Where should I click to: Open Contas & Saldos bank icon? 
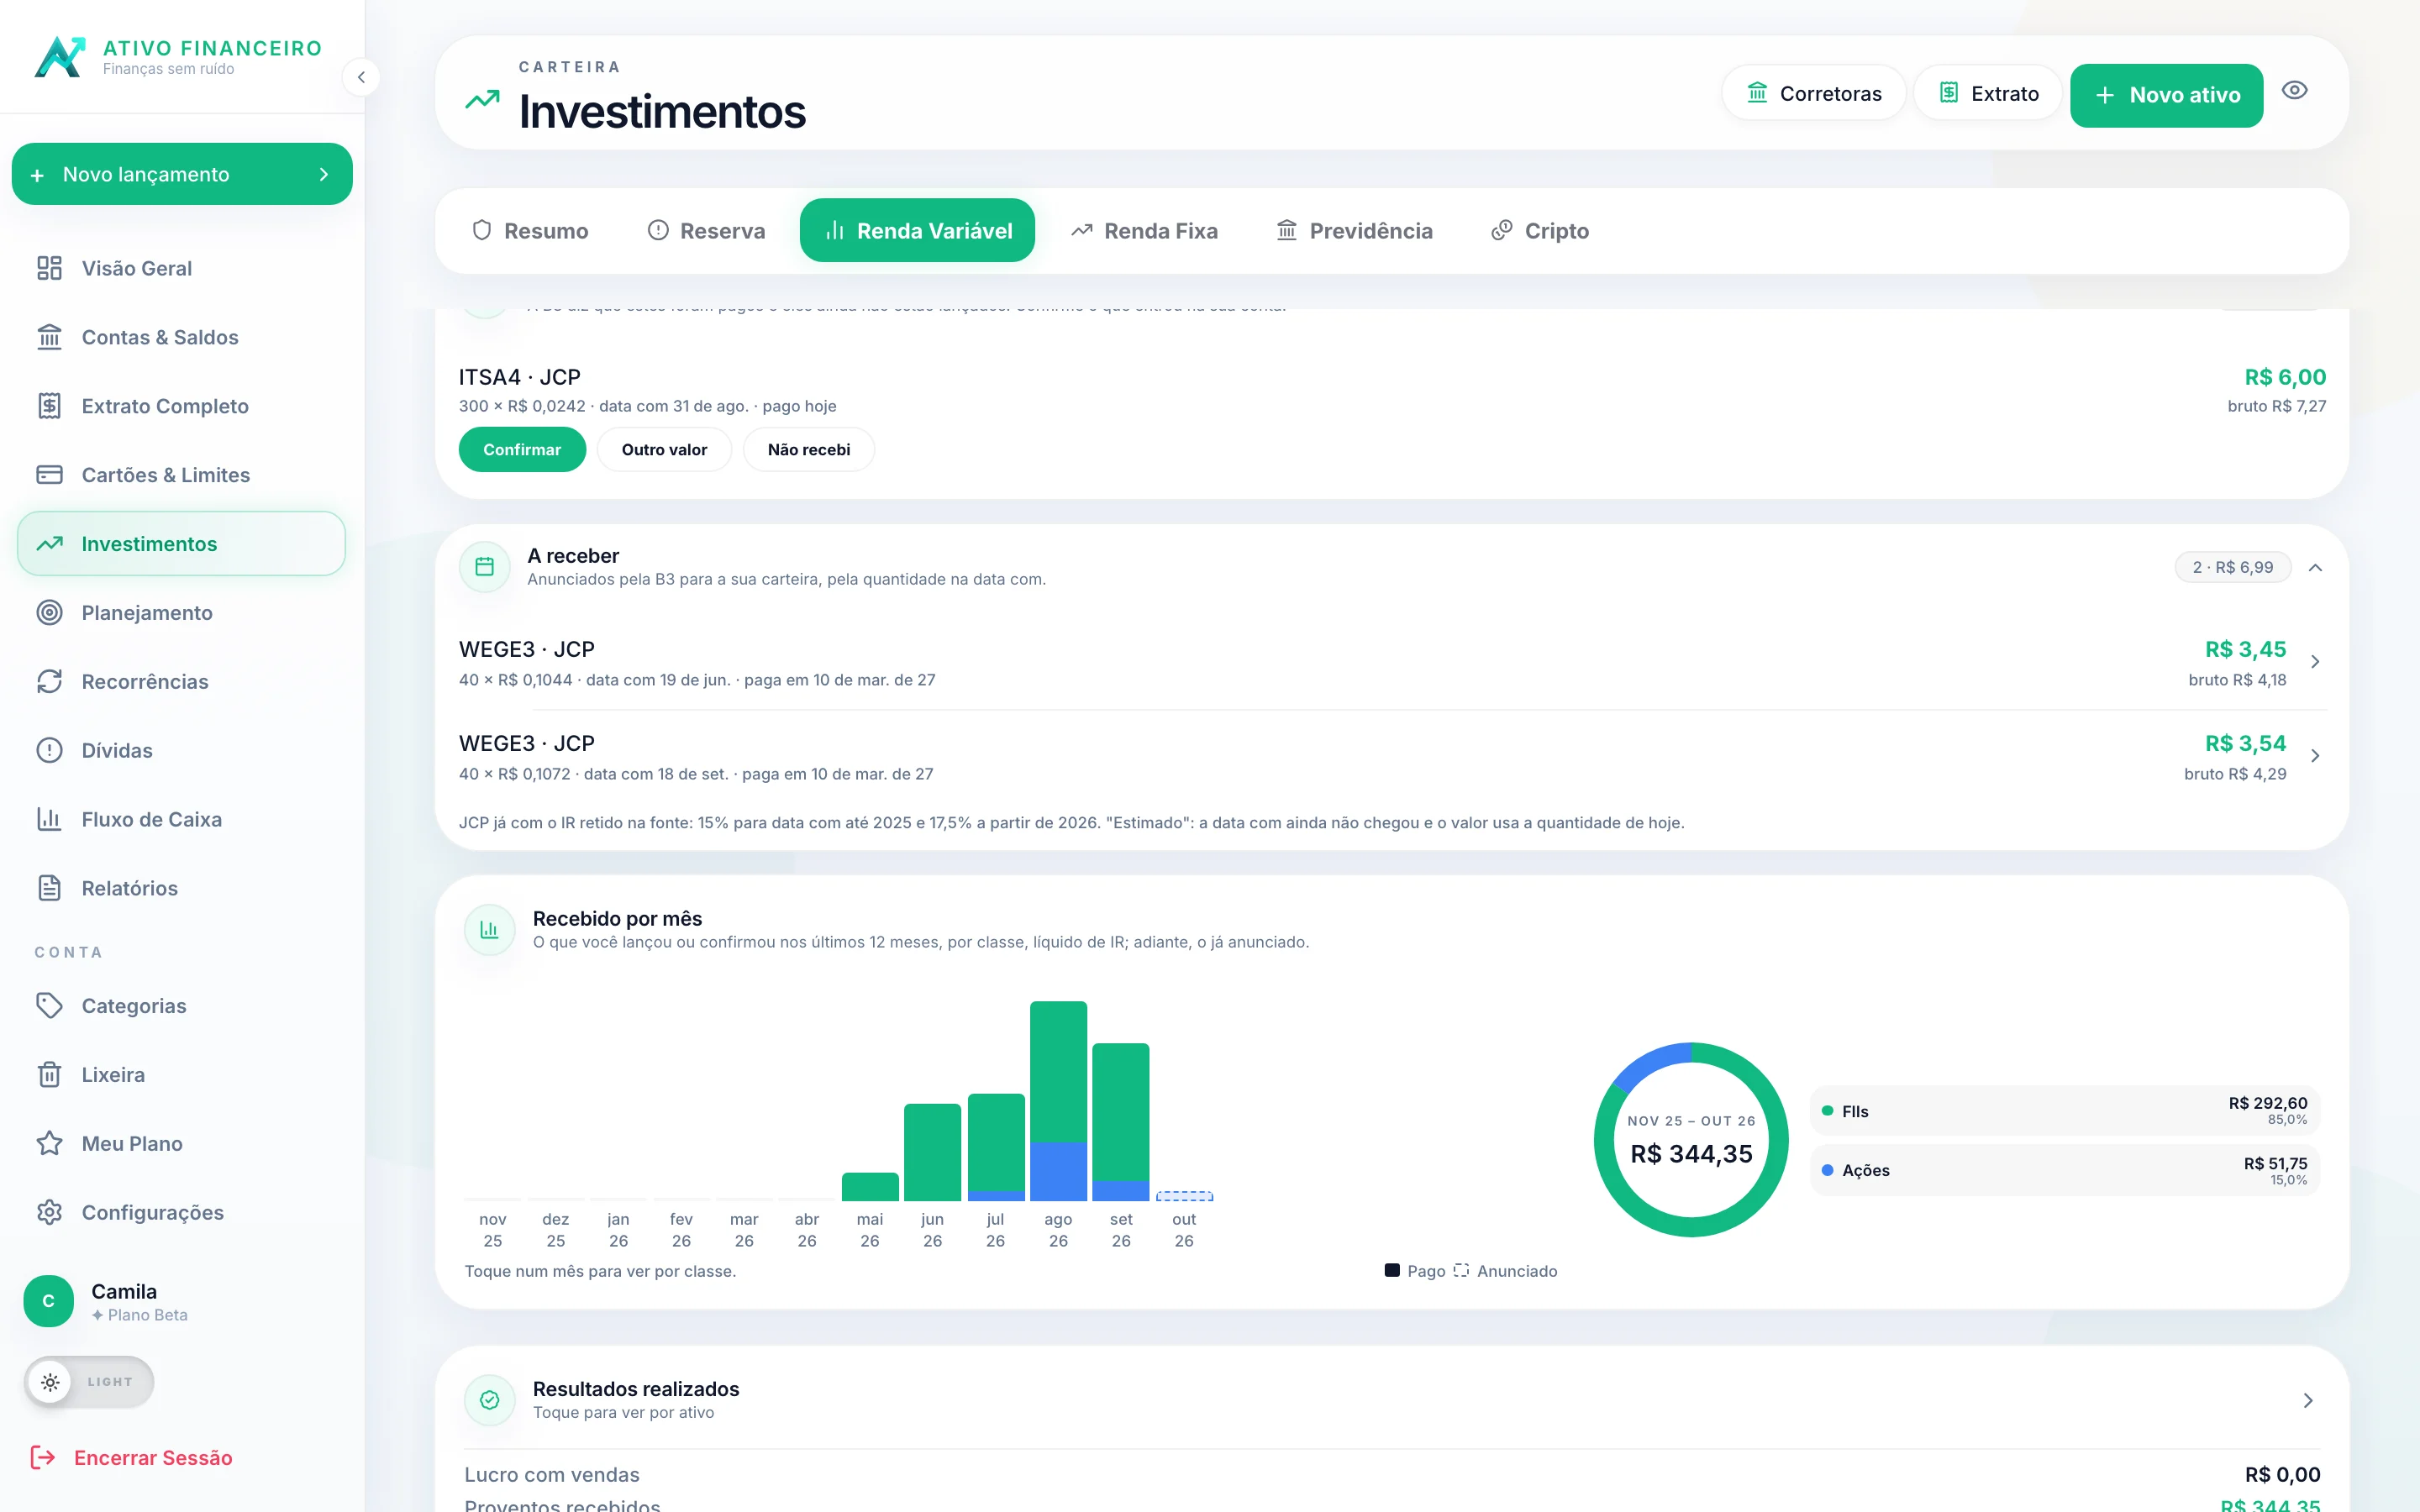coord(49,337)
